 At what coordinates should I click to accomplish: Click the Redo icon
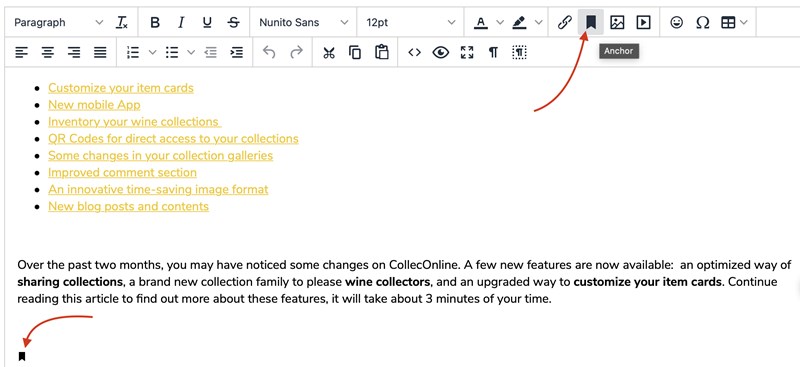tap(296, 52)
